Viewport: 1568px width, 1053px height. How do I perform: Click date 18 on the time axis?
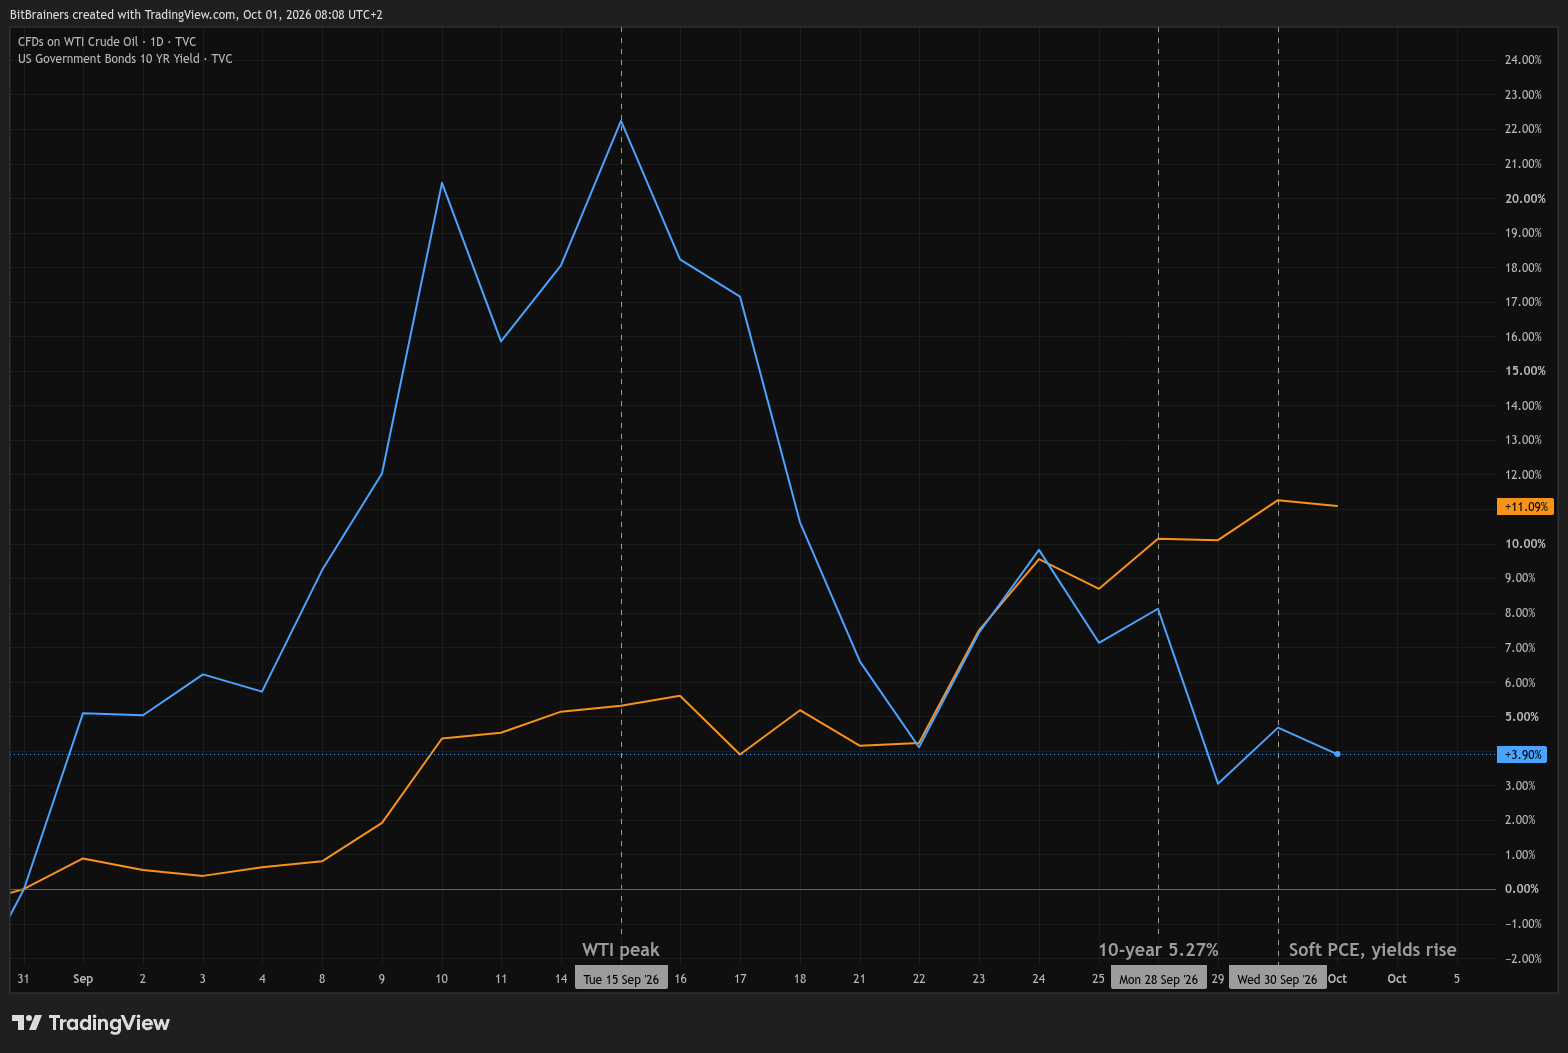tap(800, 979)
